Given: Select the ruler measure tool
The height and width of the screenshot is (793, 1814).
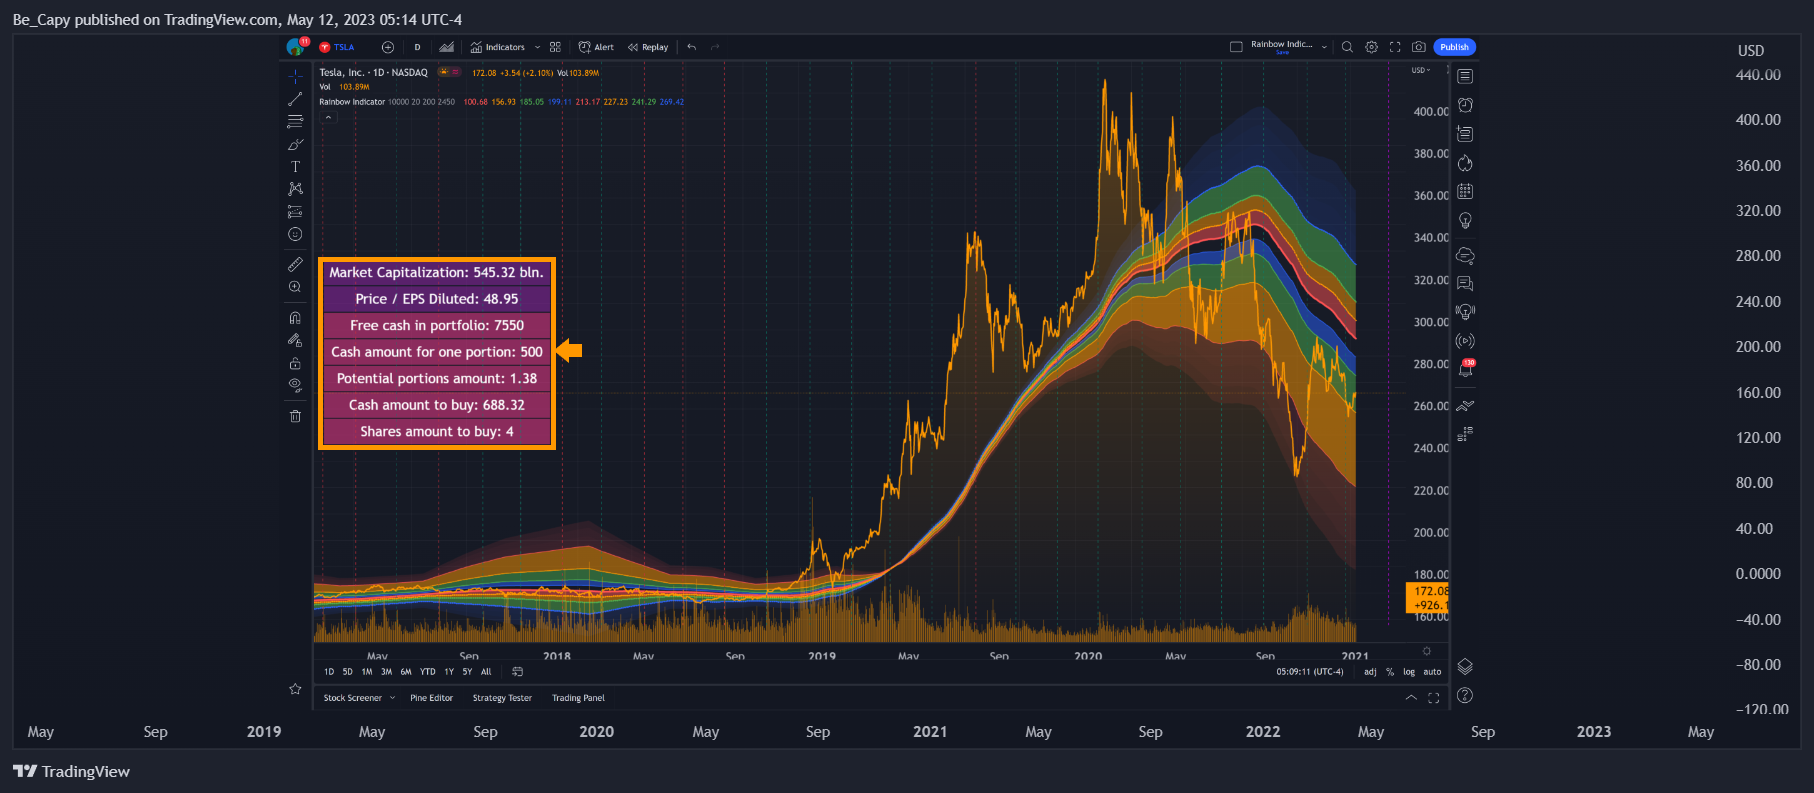Looking at the screenshot, I should pos(295,264).
